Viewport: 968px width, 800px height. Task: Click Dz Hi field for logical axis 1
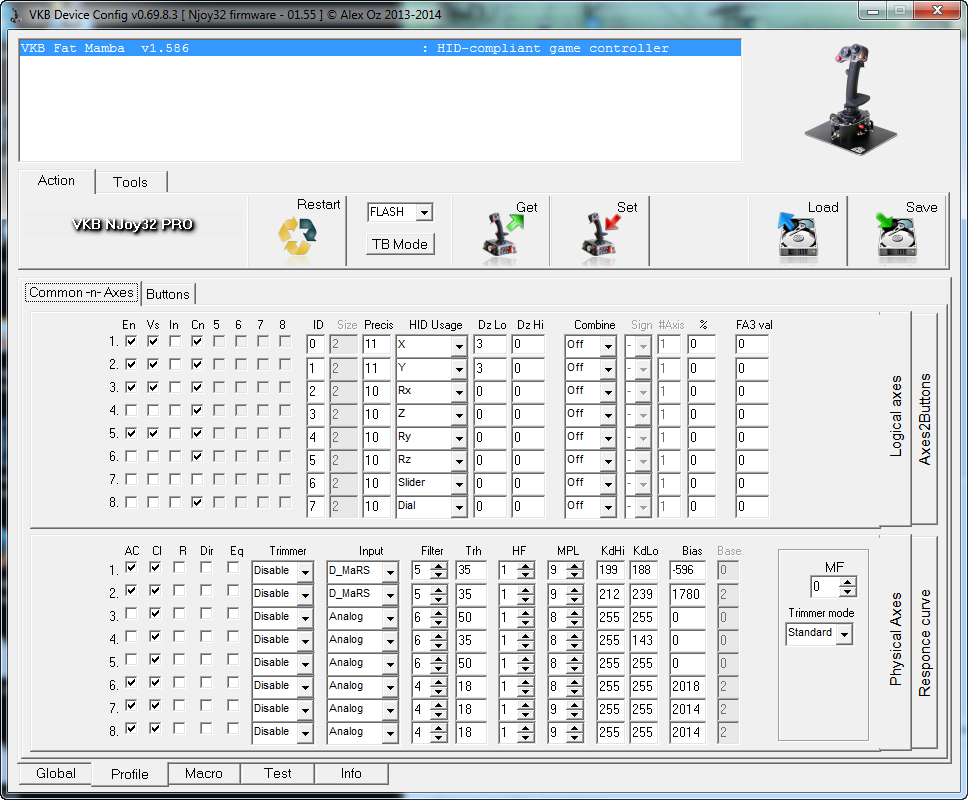click(x=528, y=345)
